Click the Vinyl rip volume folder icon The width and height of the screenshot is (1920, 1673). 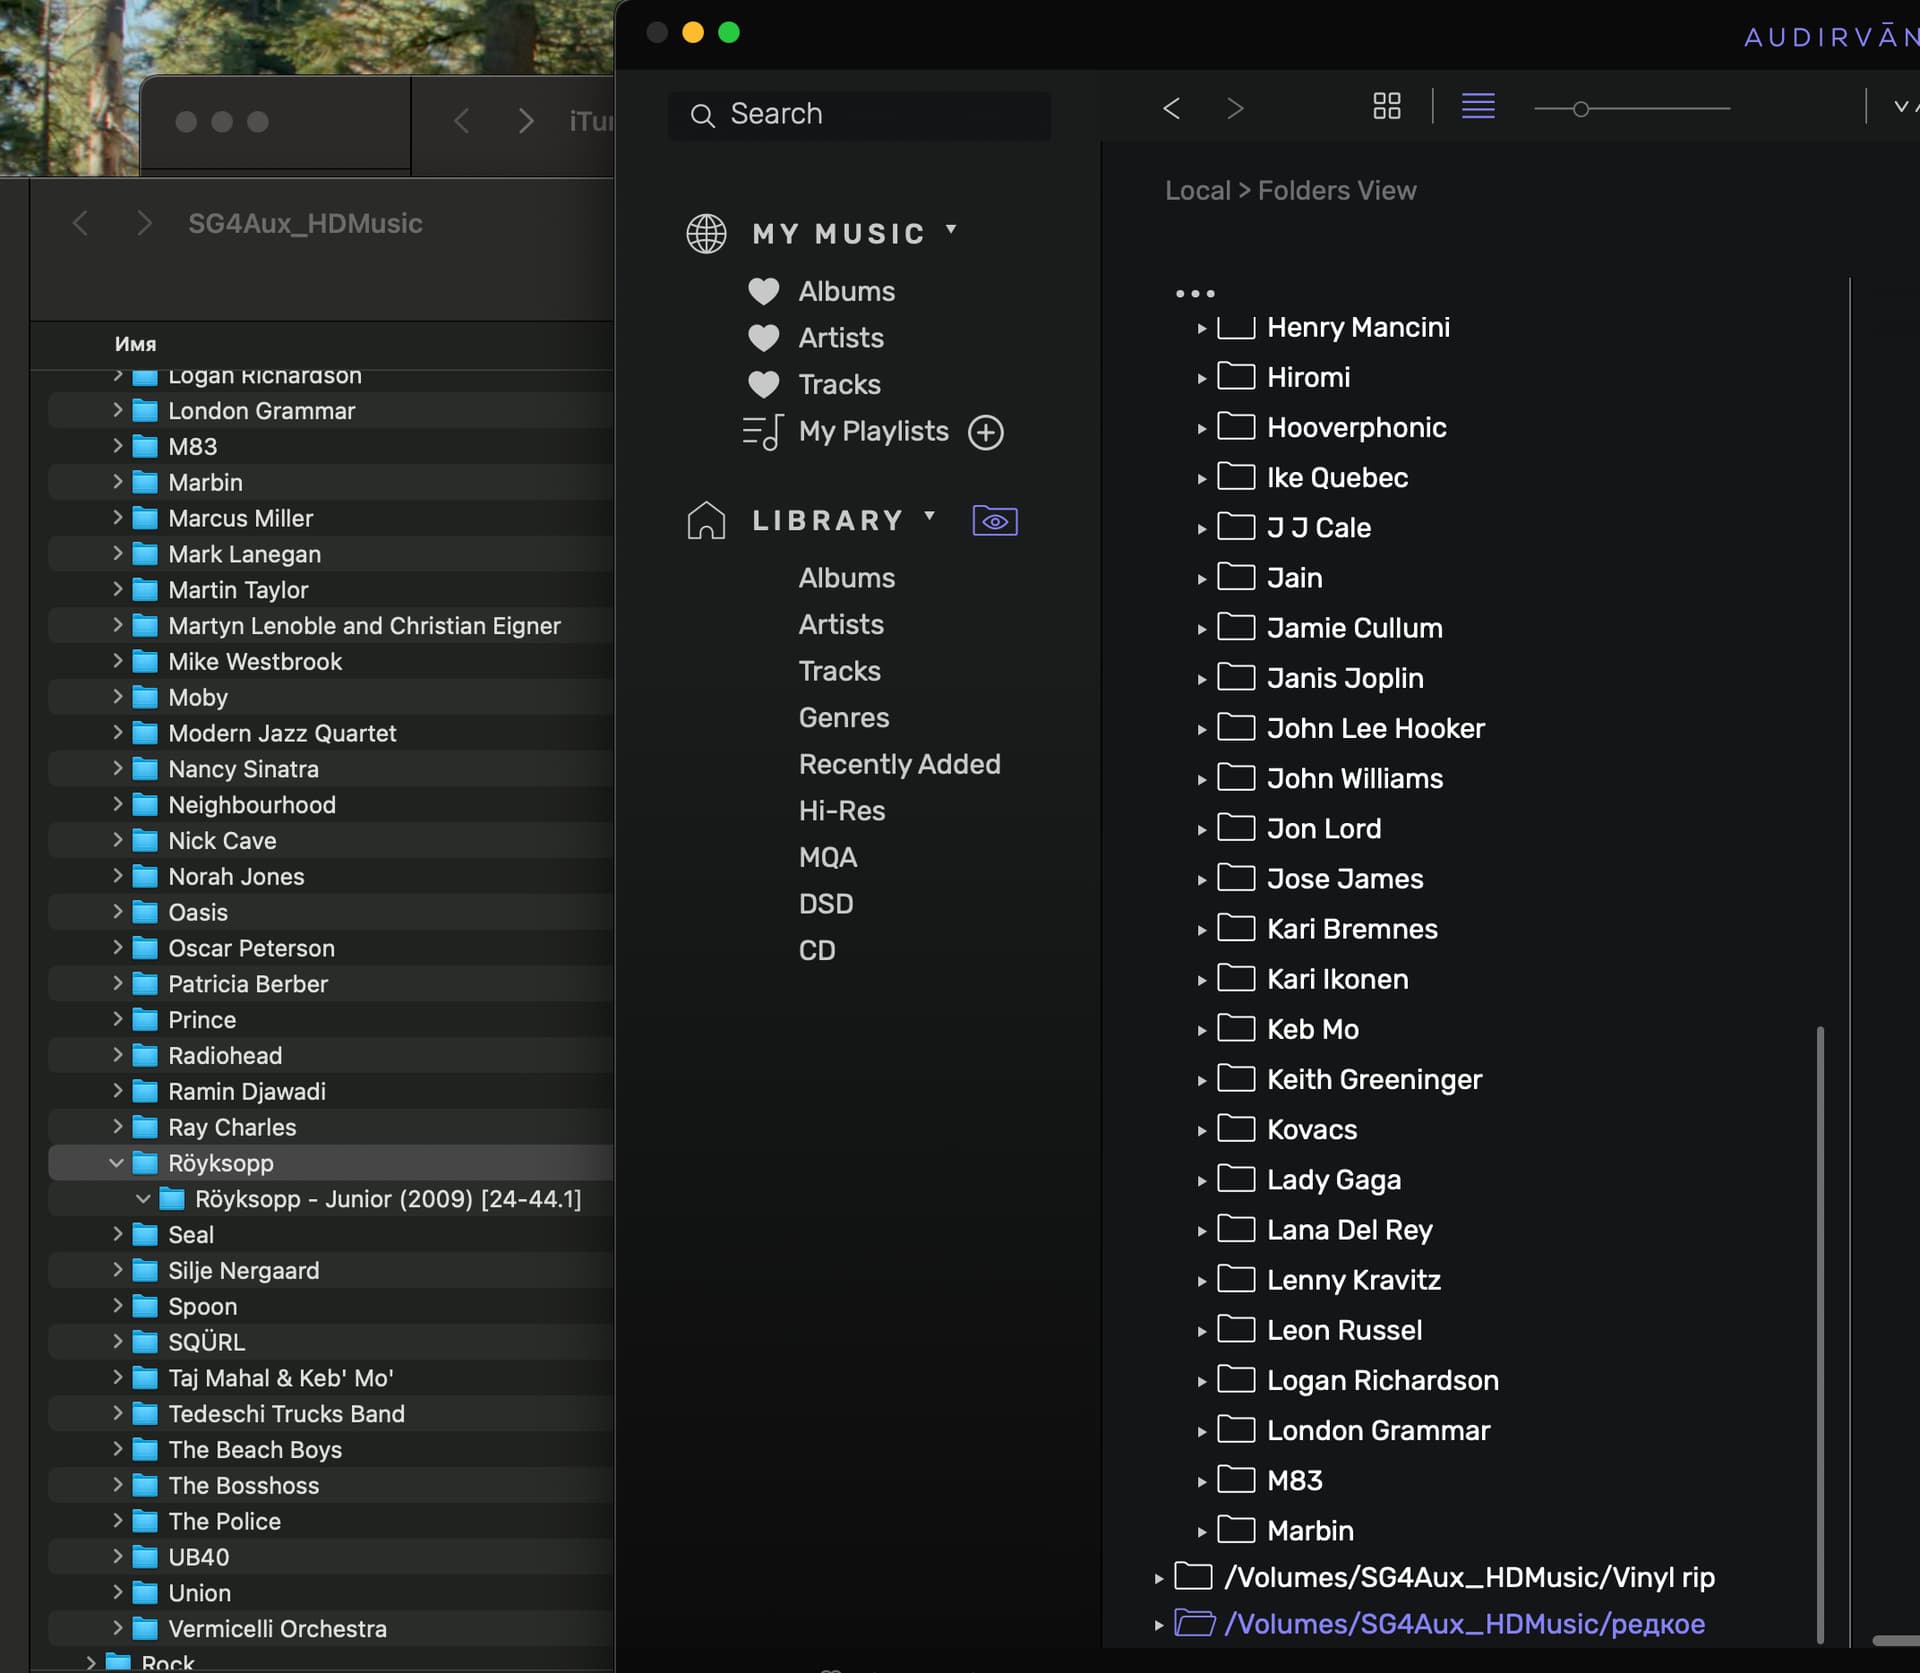[1193, 1576]
